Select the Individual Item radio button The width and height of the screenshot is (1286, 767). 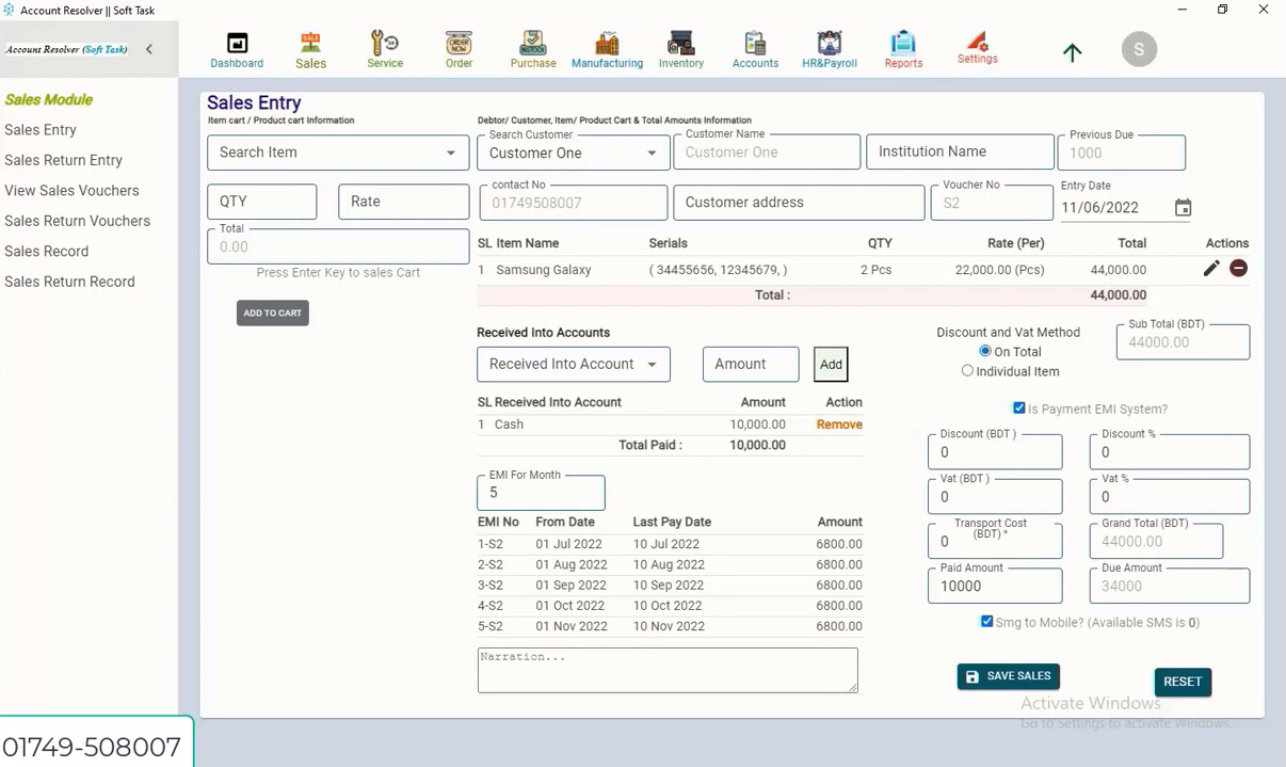click(967, 369)
